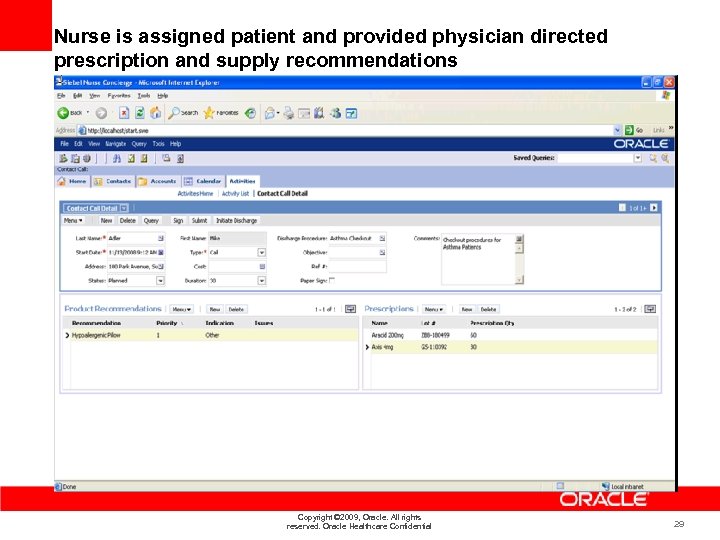Expand the Saved Queries dropdown
The height and width of the screenshot is (540, 720).
pos(638,158)
